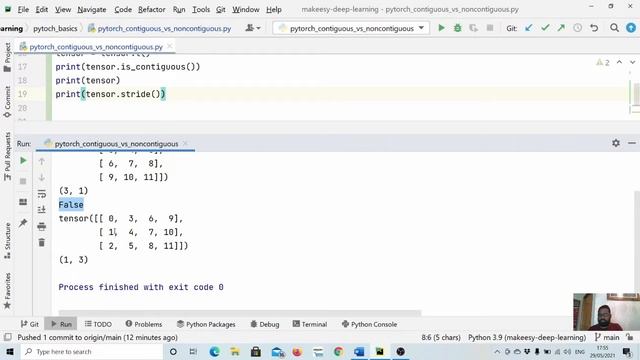Rollback changes with undo arrow icon

[x=594, y=28]
